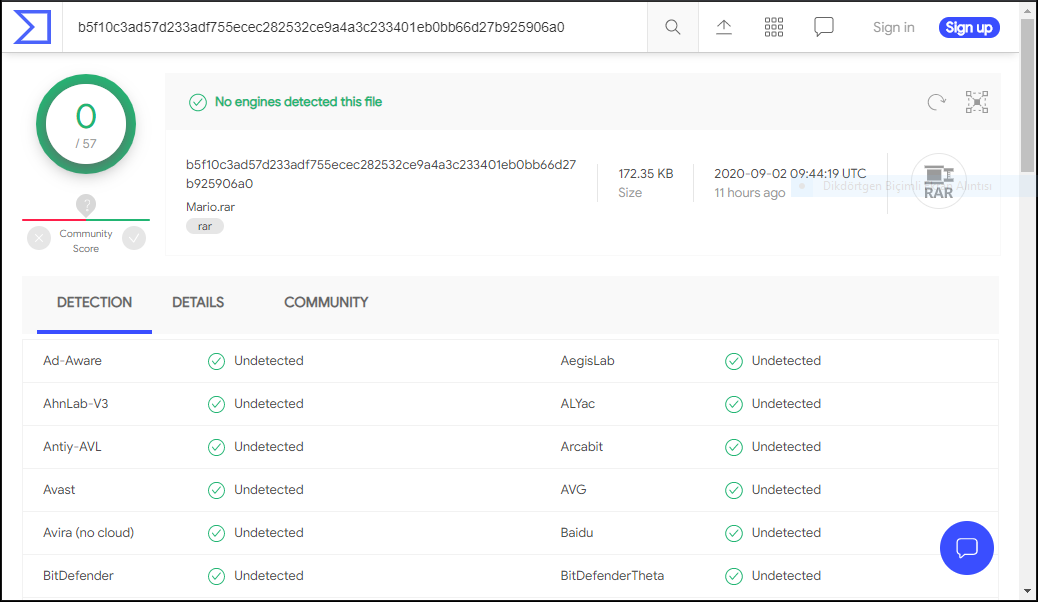The height and width of the screenshot is (602, 1038).
Task: Click the Avira (no cloud) undetected check icon
Action: 216,533
